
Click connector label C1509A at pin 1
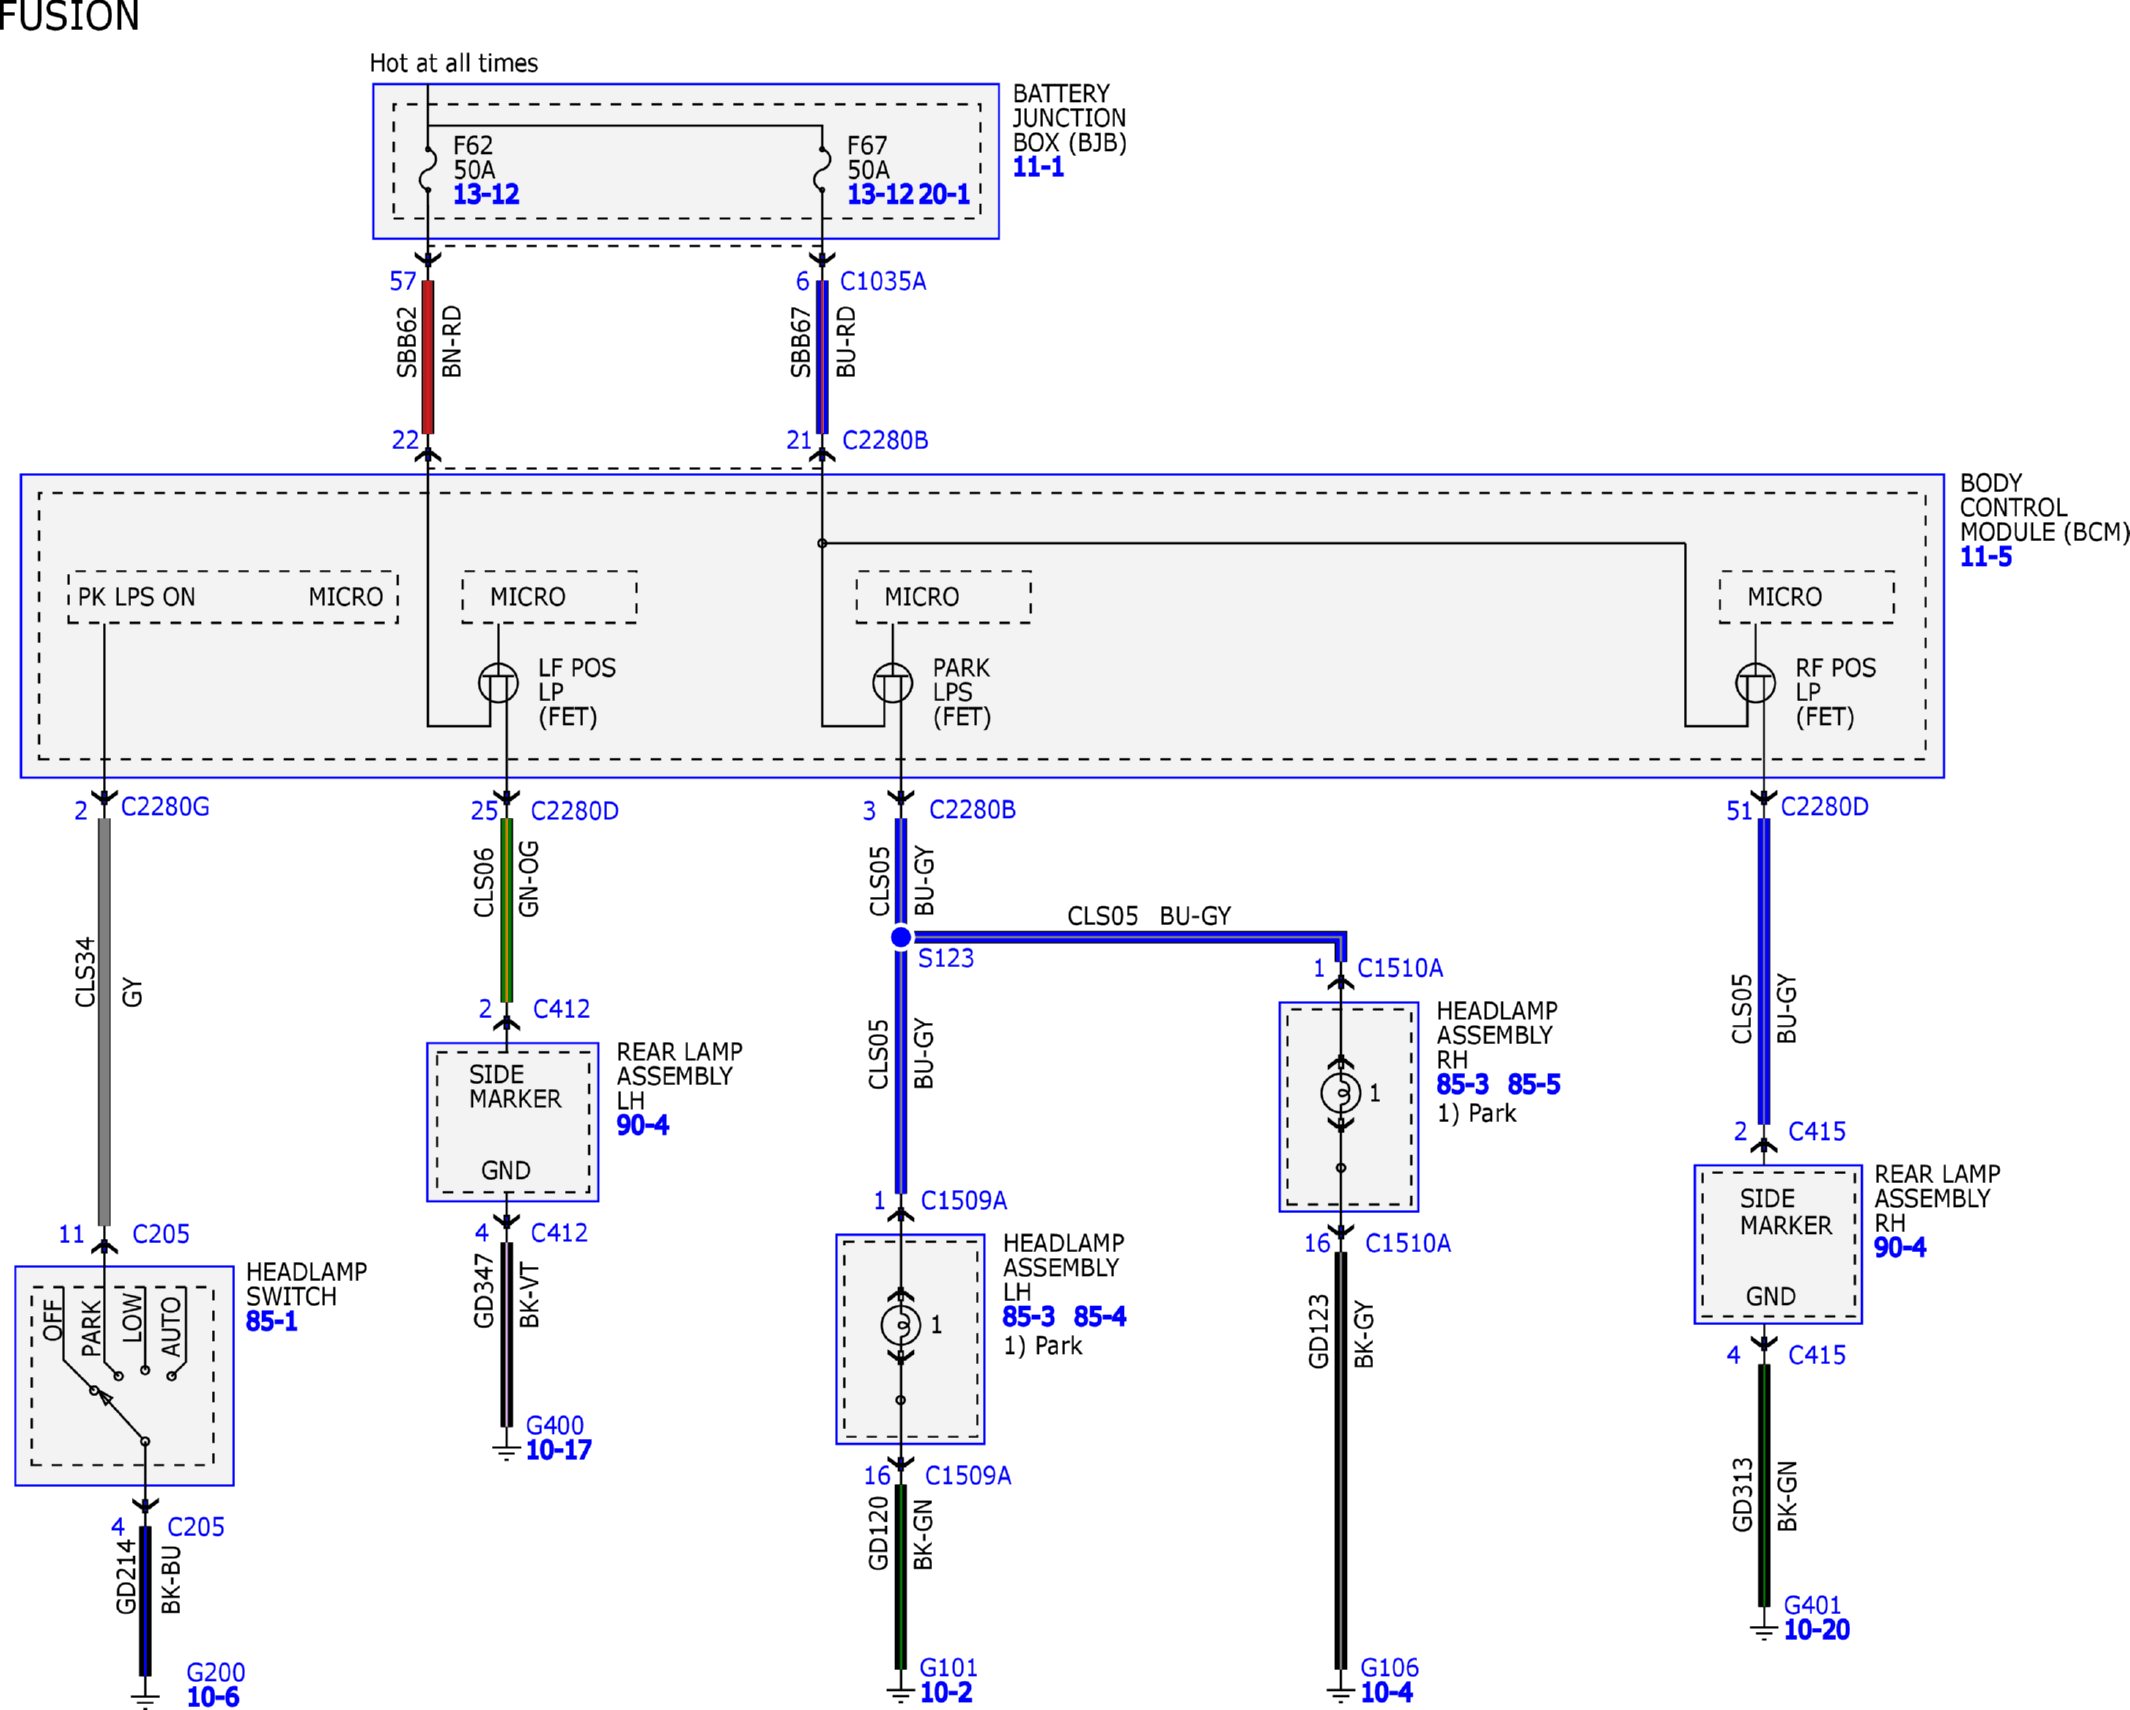[963, 1201]
